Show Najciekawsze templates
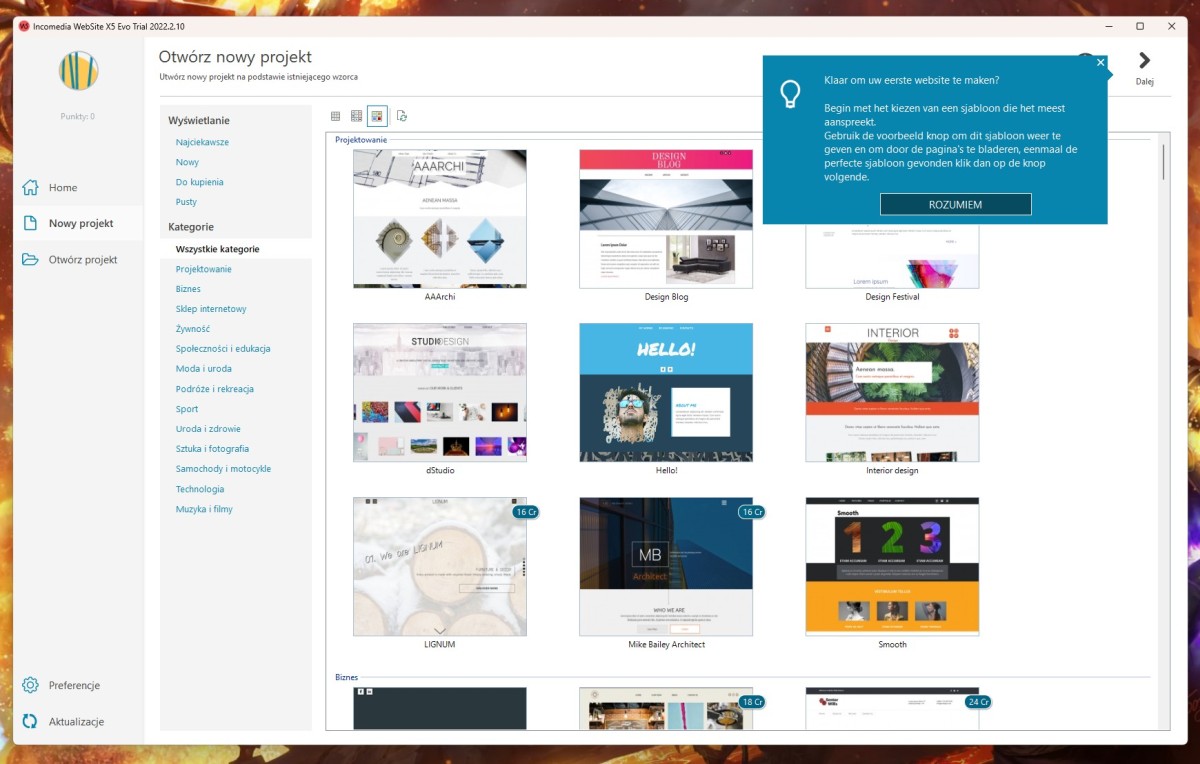The width and height of the screenshot is (1200, 764). coord(202,142)
